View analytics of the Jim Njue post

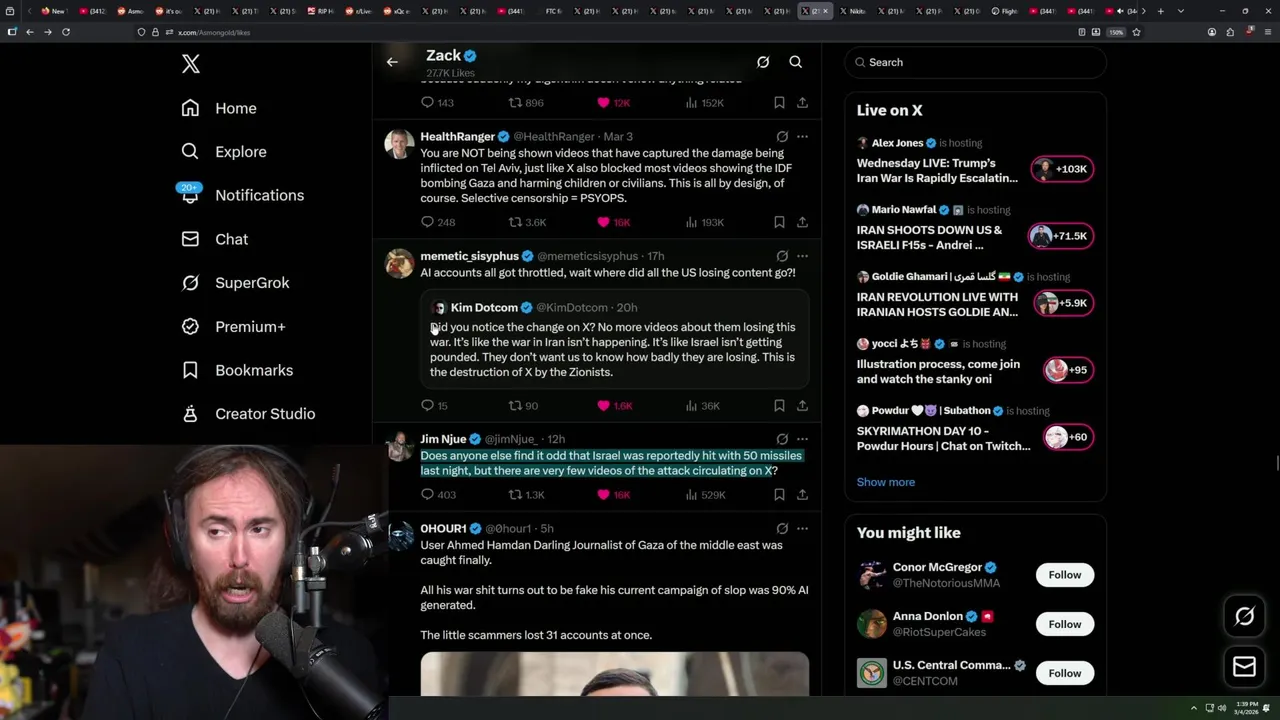pos(705,495)
